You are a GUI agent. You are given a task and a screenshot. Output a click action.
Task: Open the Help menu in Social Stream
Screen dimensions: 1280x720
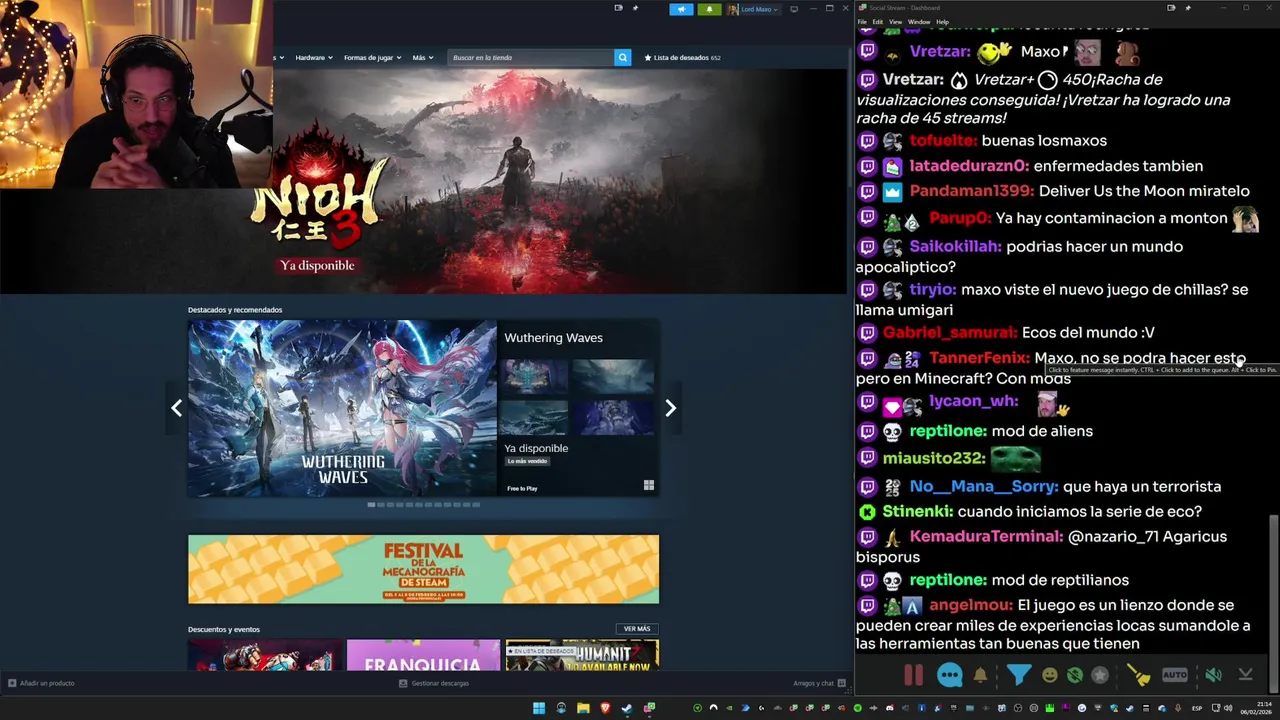pos(942,22)
